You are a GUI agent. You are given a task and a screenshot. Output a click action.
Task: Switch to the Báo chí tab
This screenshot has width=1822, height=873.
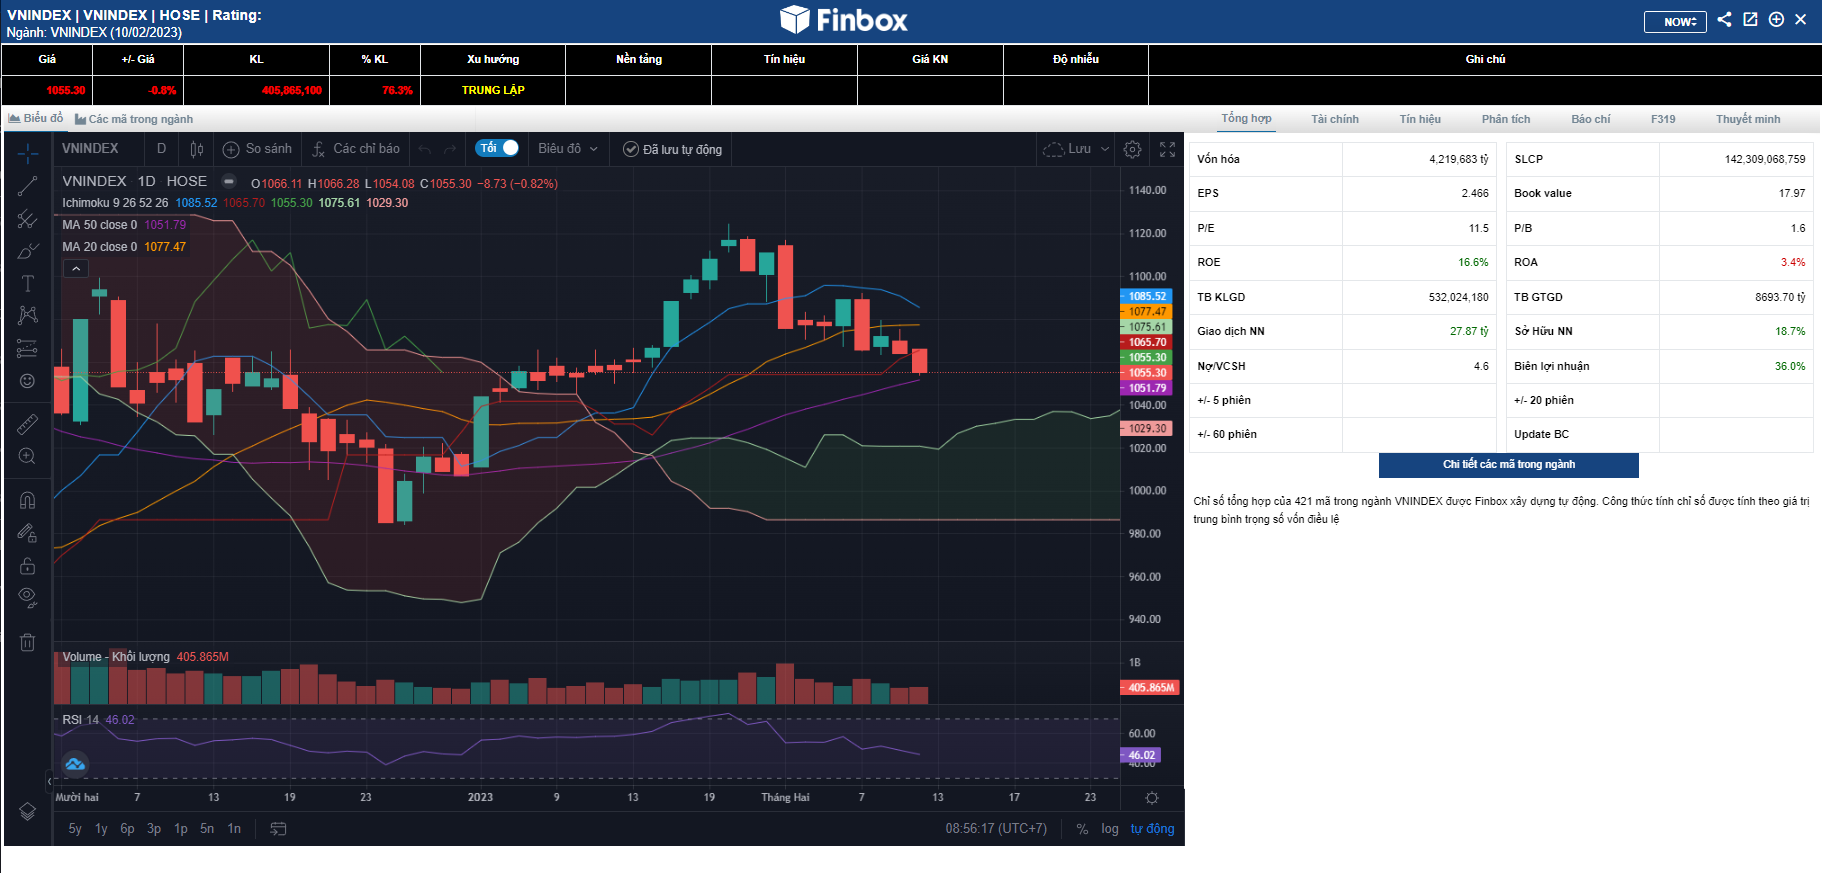coord(1590,119)
